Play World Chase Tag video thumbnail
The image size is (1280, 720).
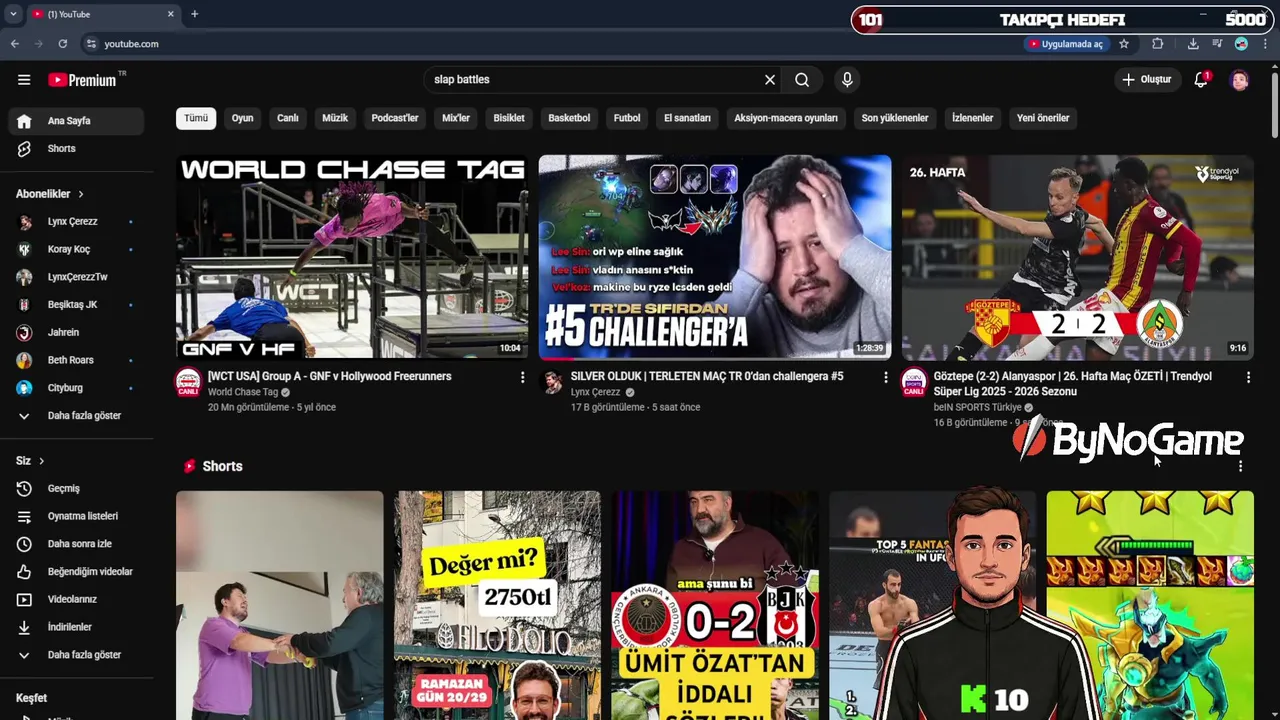click(352, 257)
